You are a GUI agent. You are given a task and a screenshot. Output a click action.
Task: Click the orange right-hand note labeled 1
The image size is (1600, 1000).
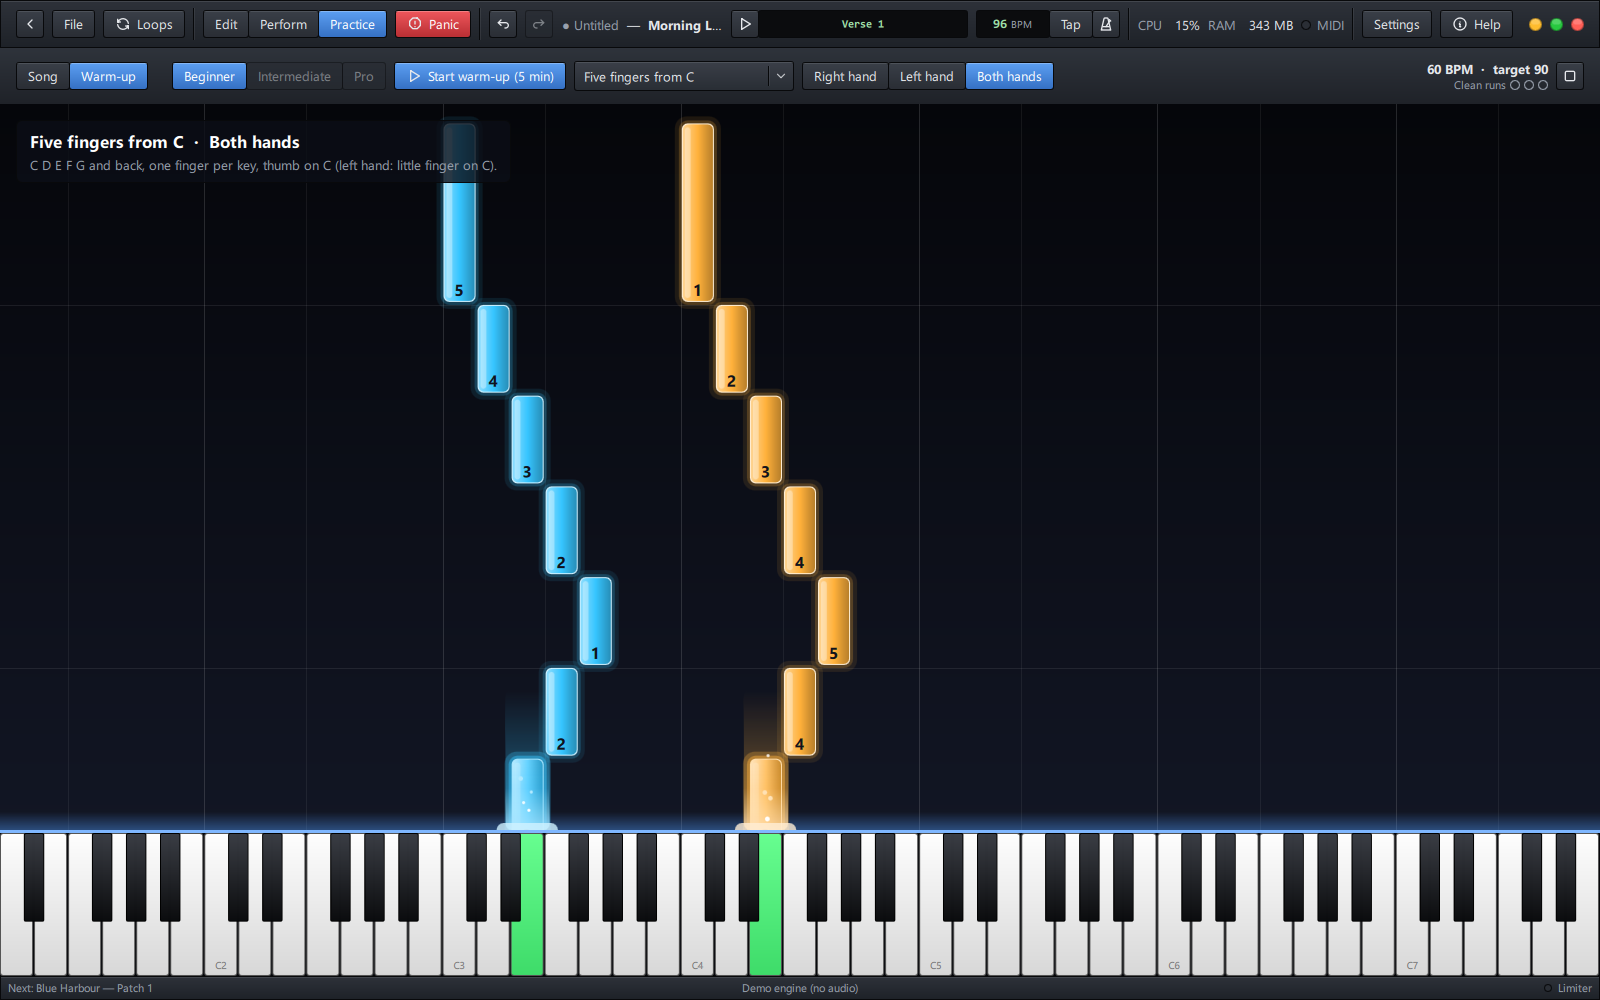click(698, 212)
